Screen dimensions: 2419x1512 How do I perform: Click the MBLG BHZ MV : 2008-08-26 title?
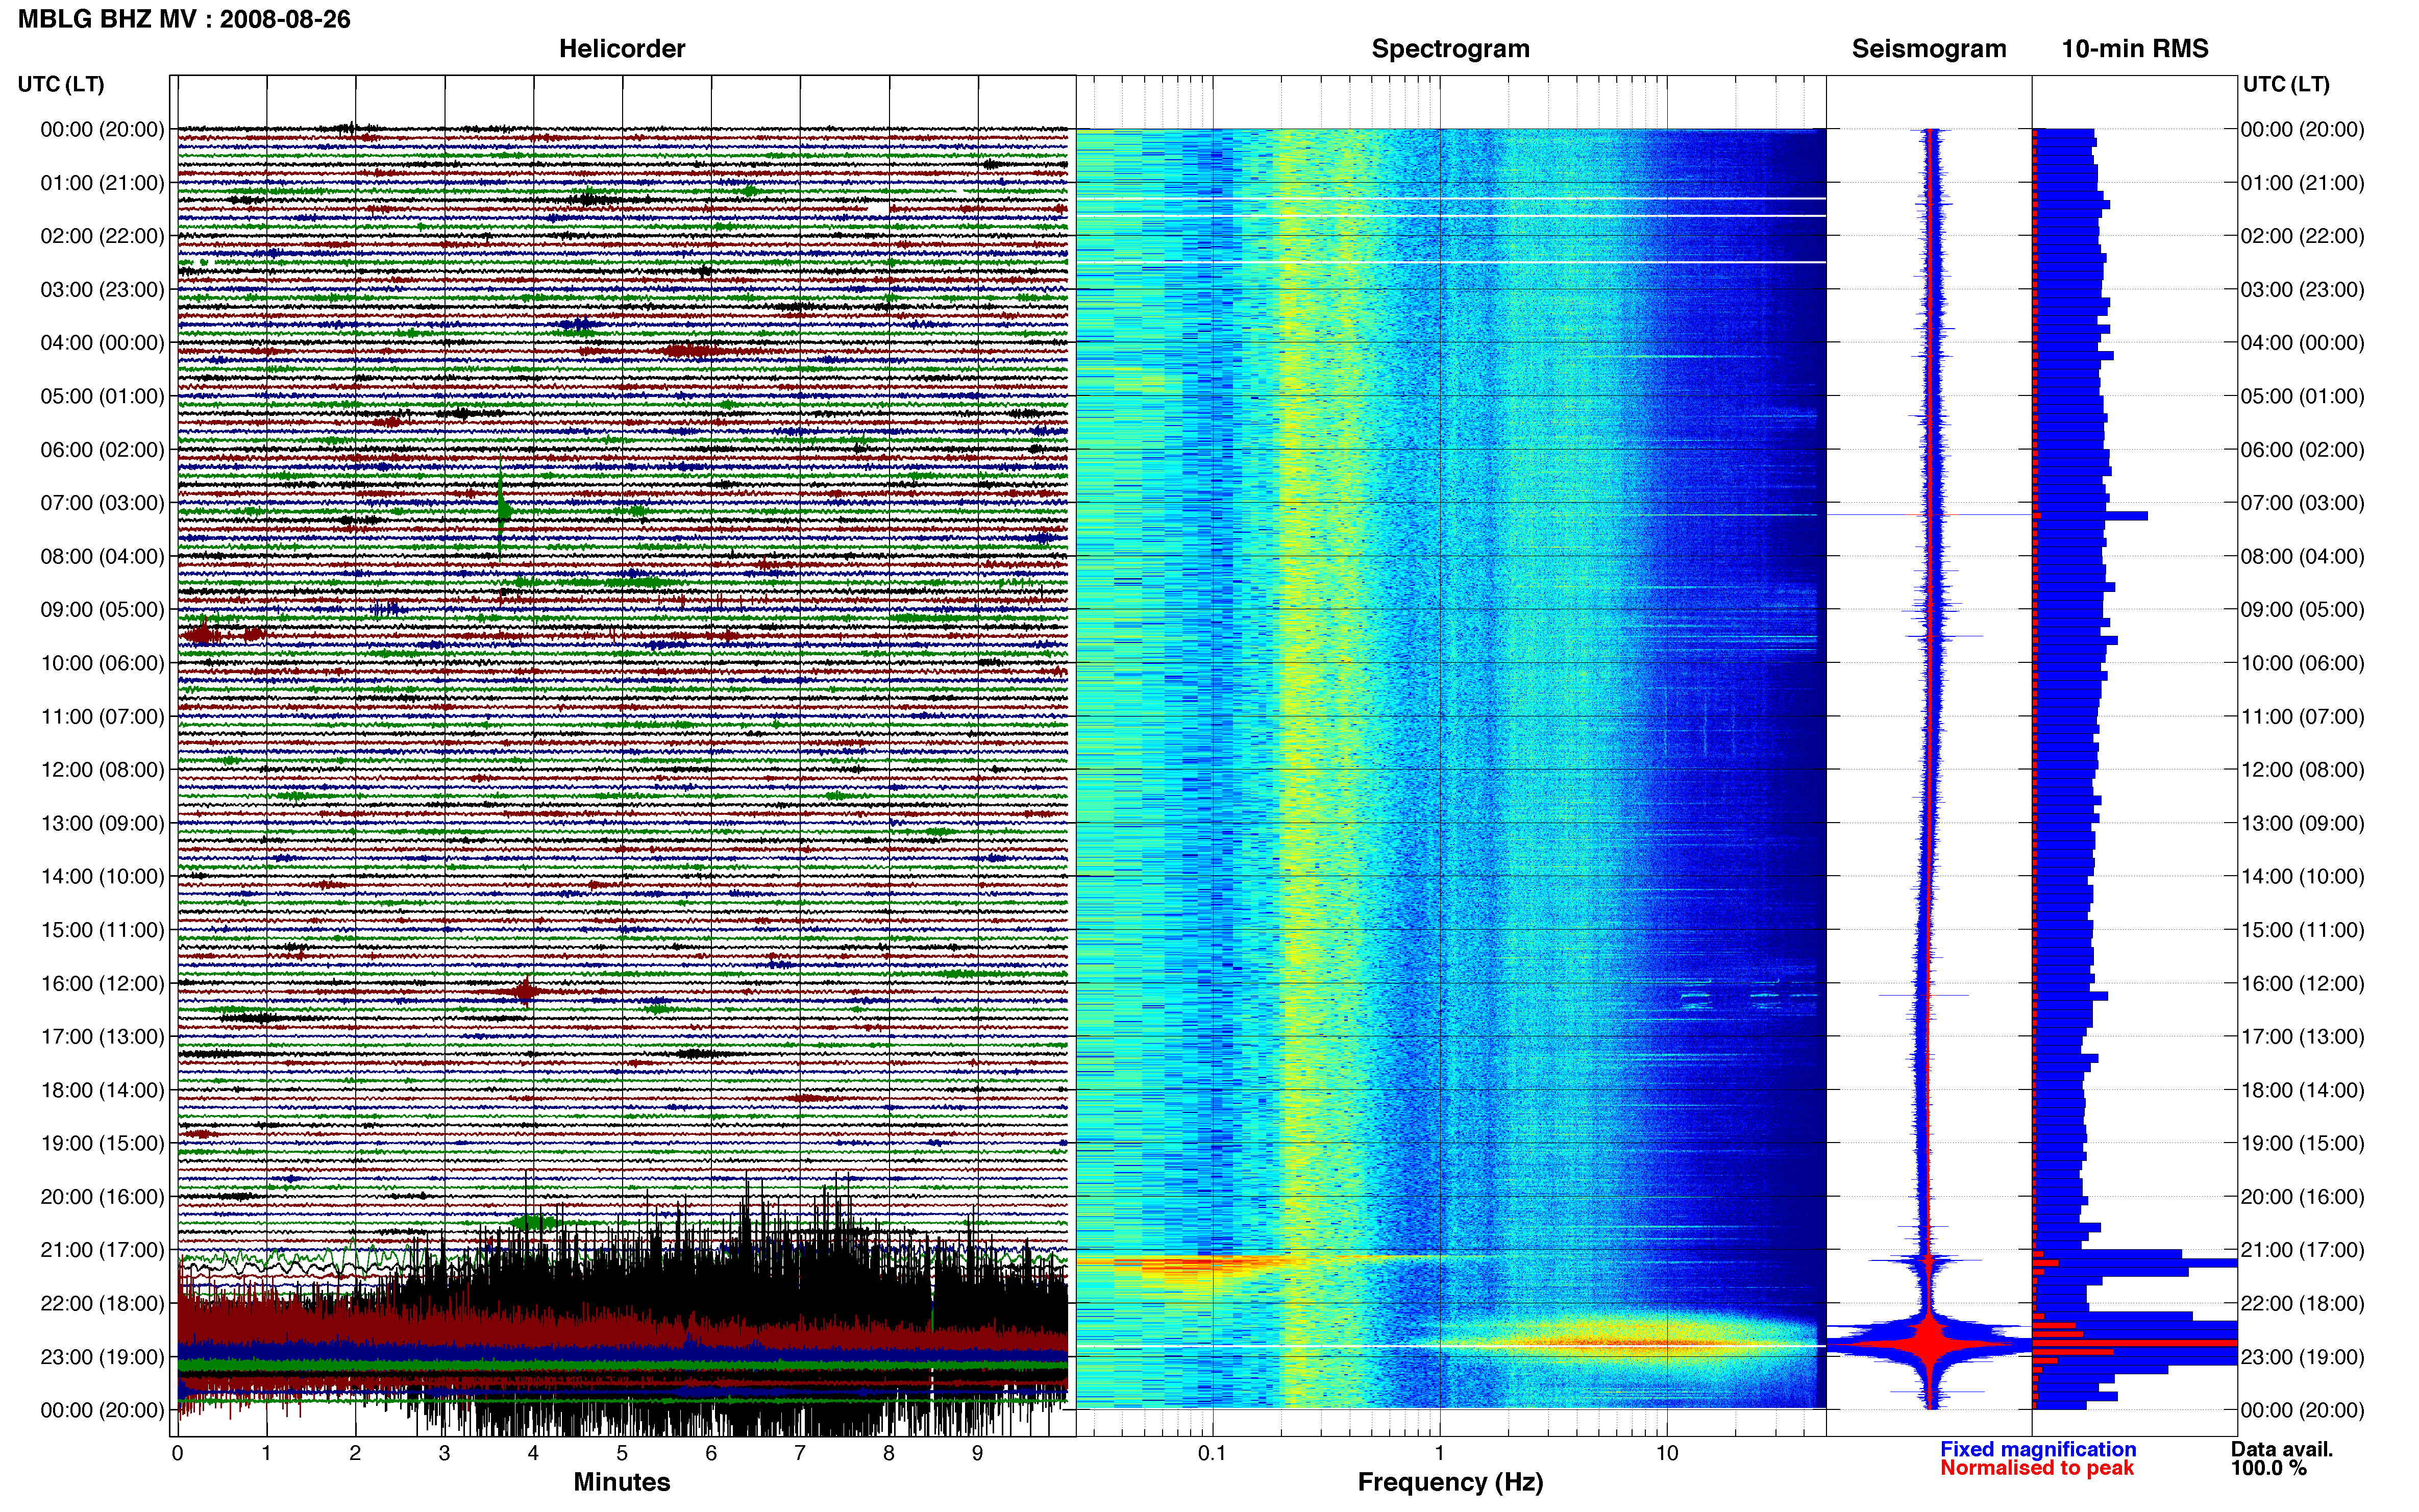click(184, 19)
